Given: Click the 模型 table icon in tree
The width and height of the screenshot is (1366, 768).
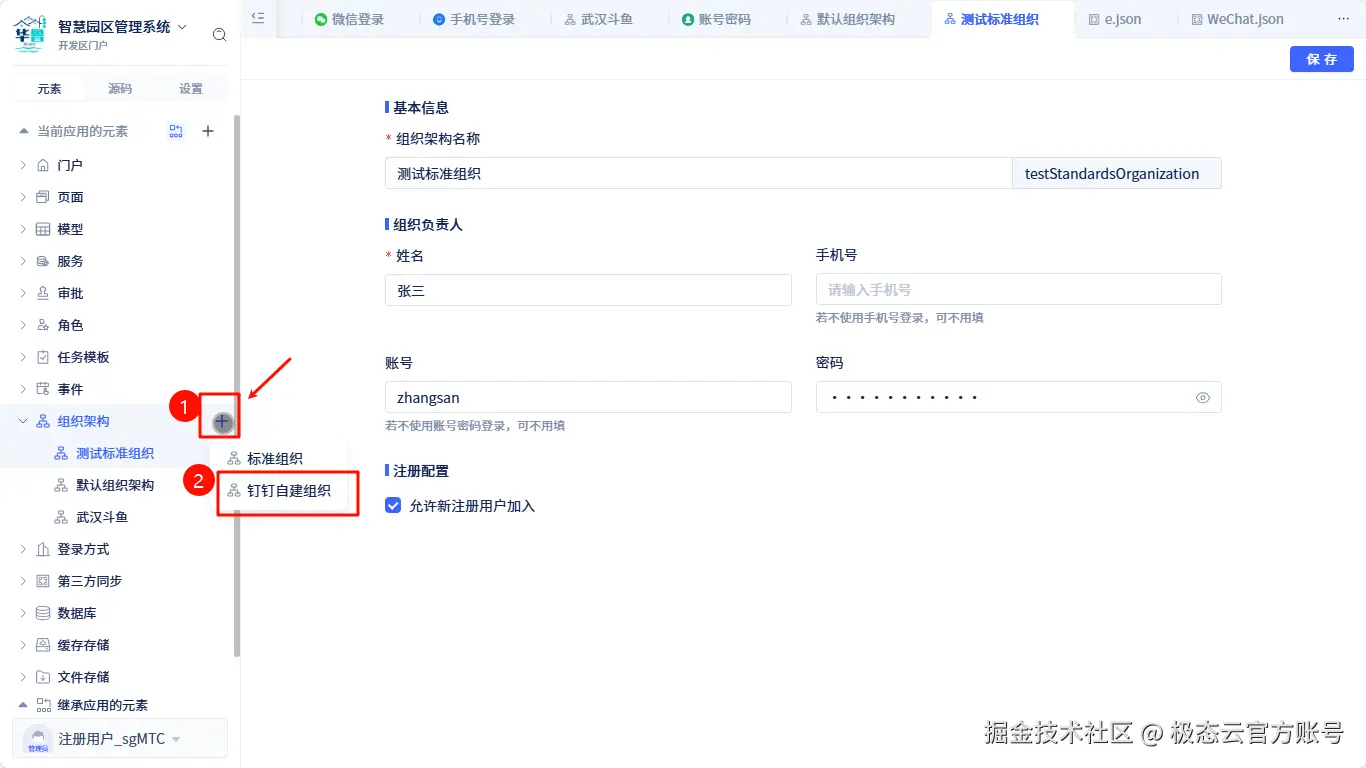Looking at the screenshot, I should coord(43,229).
